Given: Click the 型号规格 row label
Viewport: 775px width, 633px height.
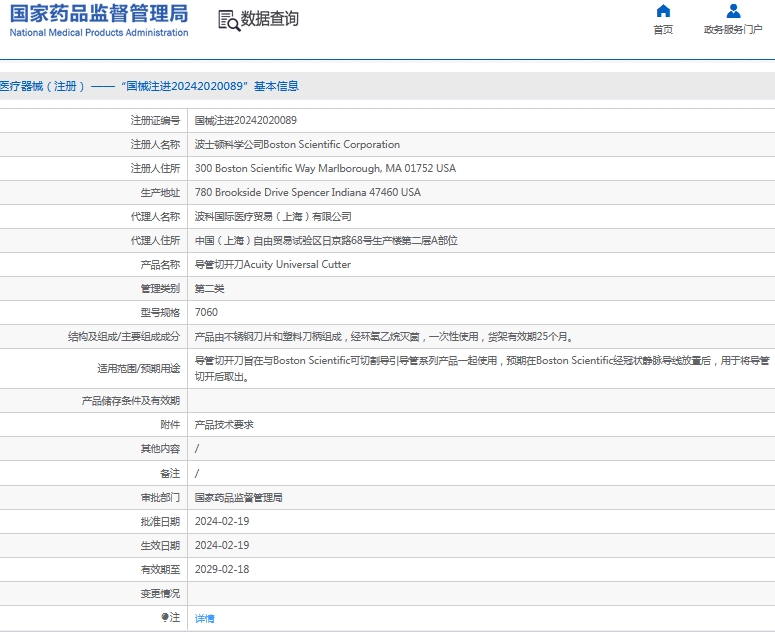Looking at the screenshot, I should [x=160, y=312].
